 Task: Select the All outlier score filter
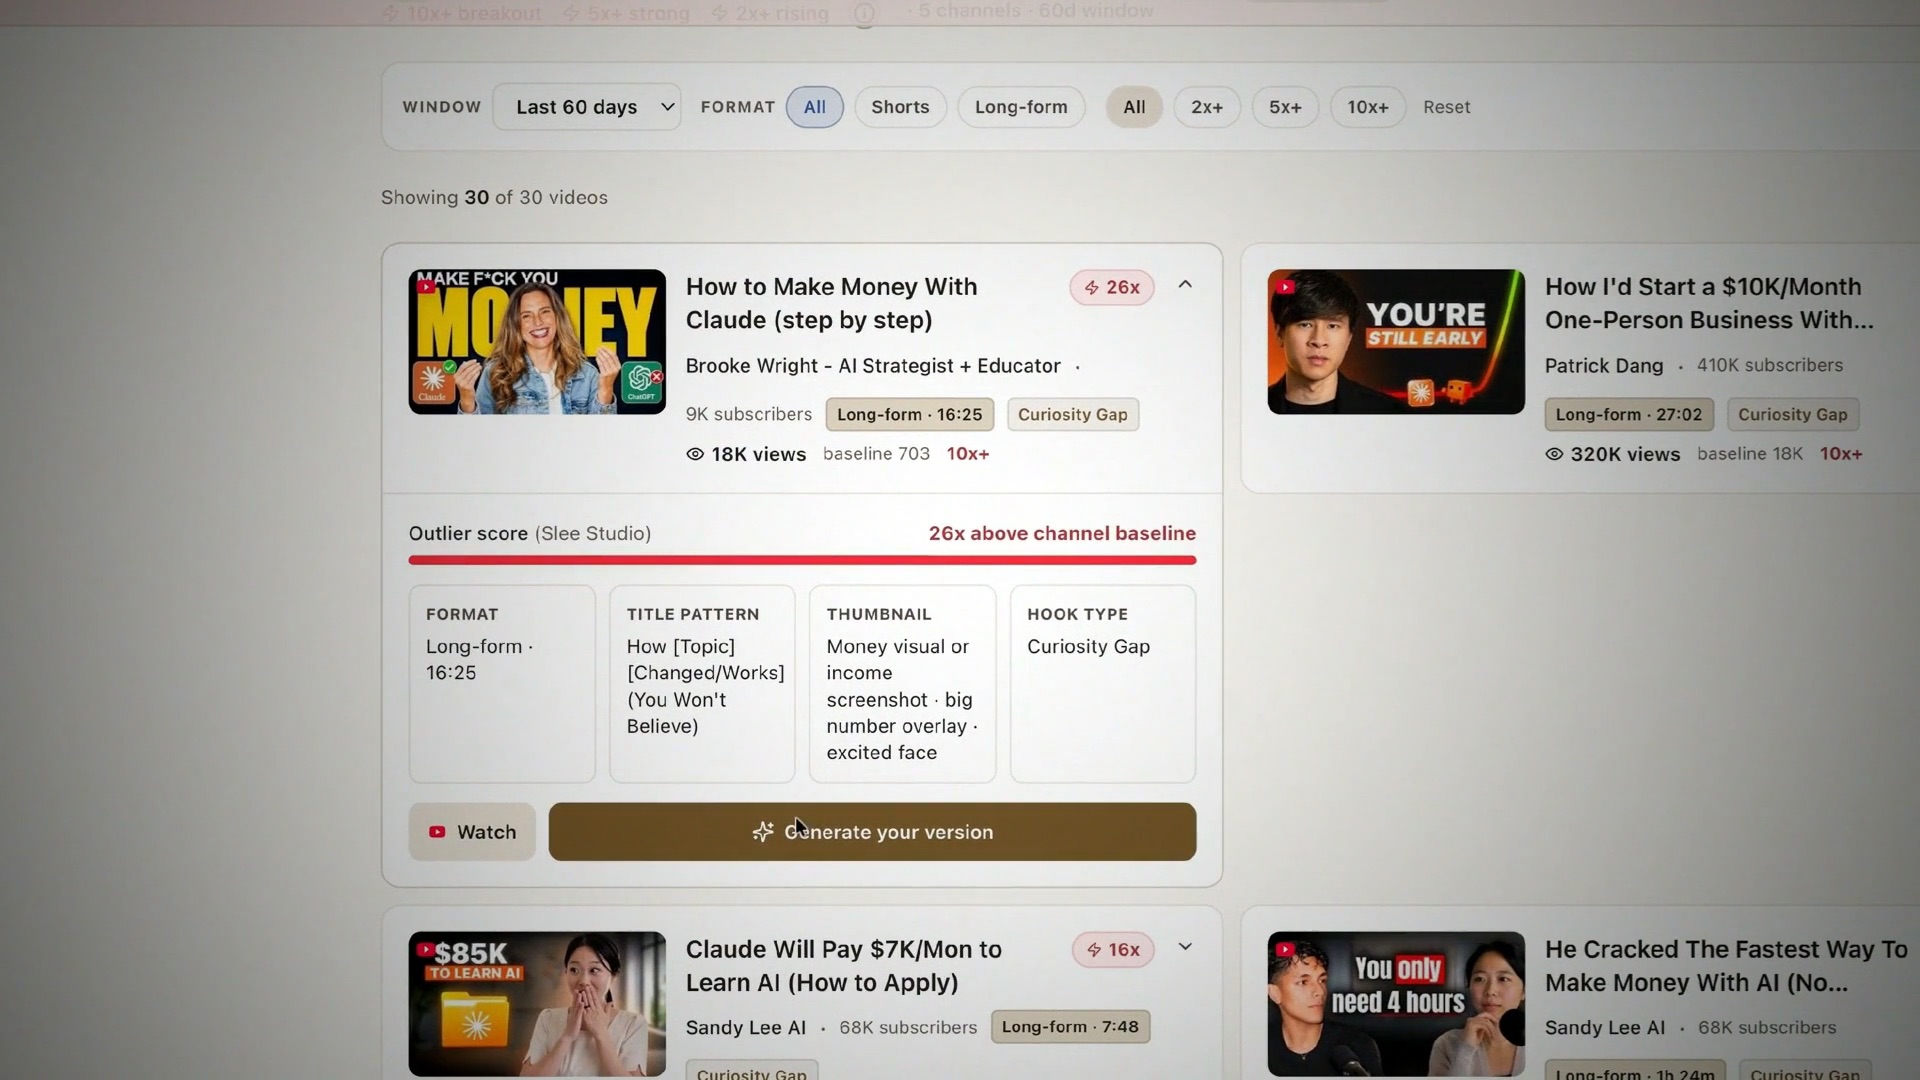(x=1134, y=107)
